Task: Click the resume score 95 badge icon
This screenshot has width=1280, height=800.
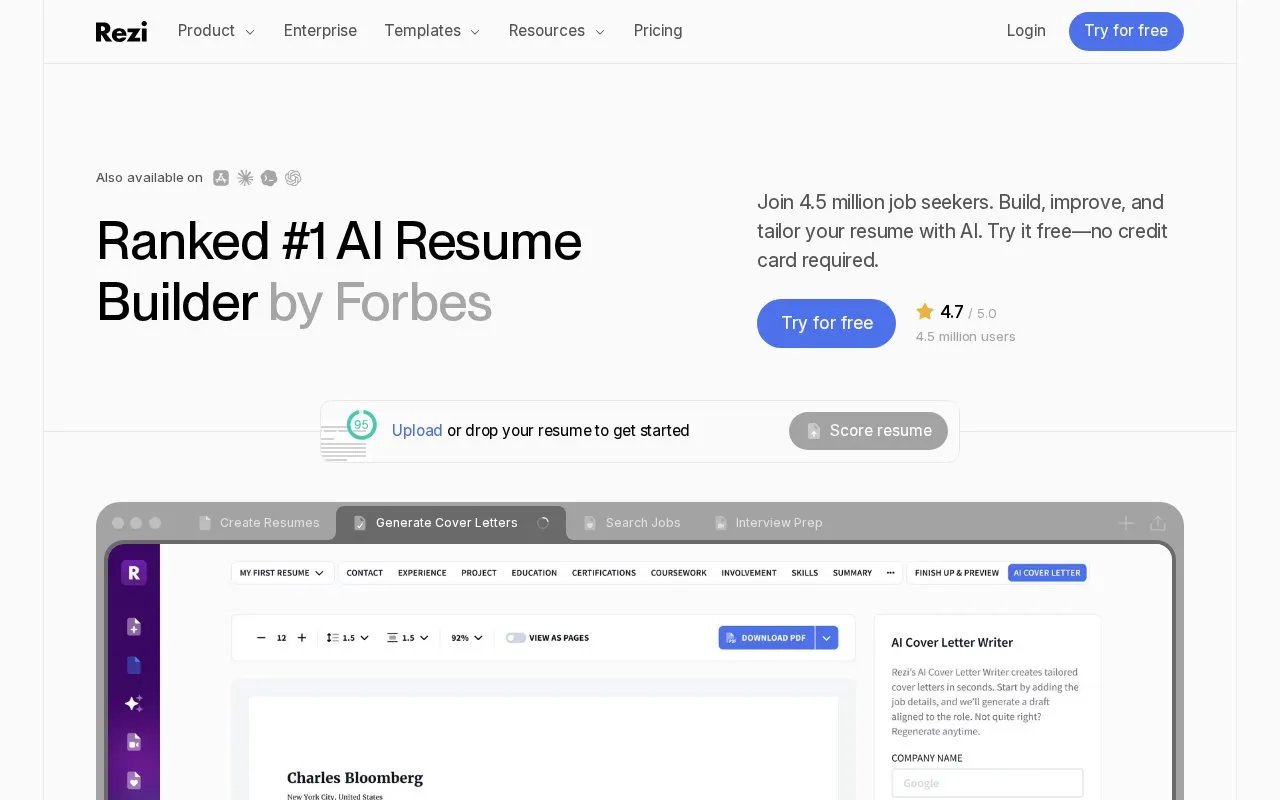Action: coord(361,425)
